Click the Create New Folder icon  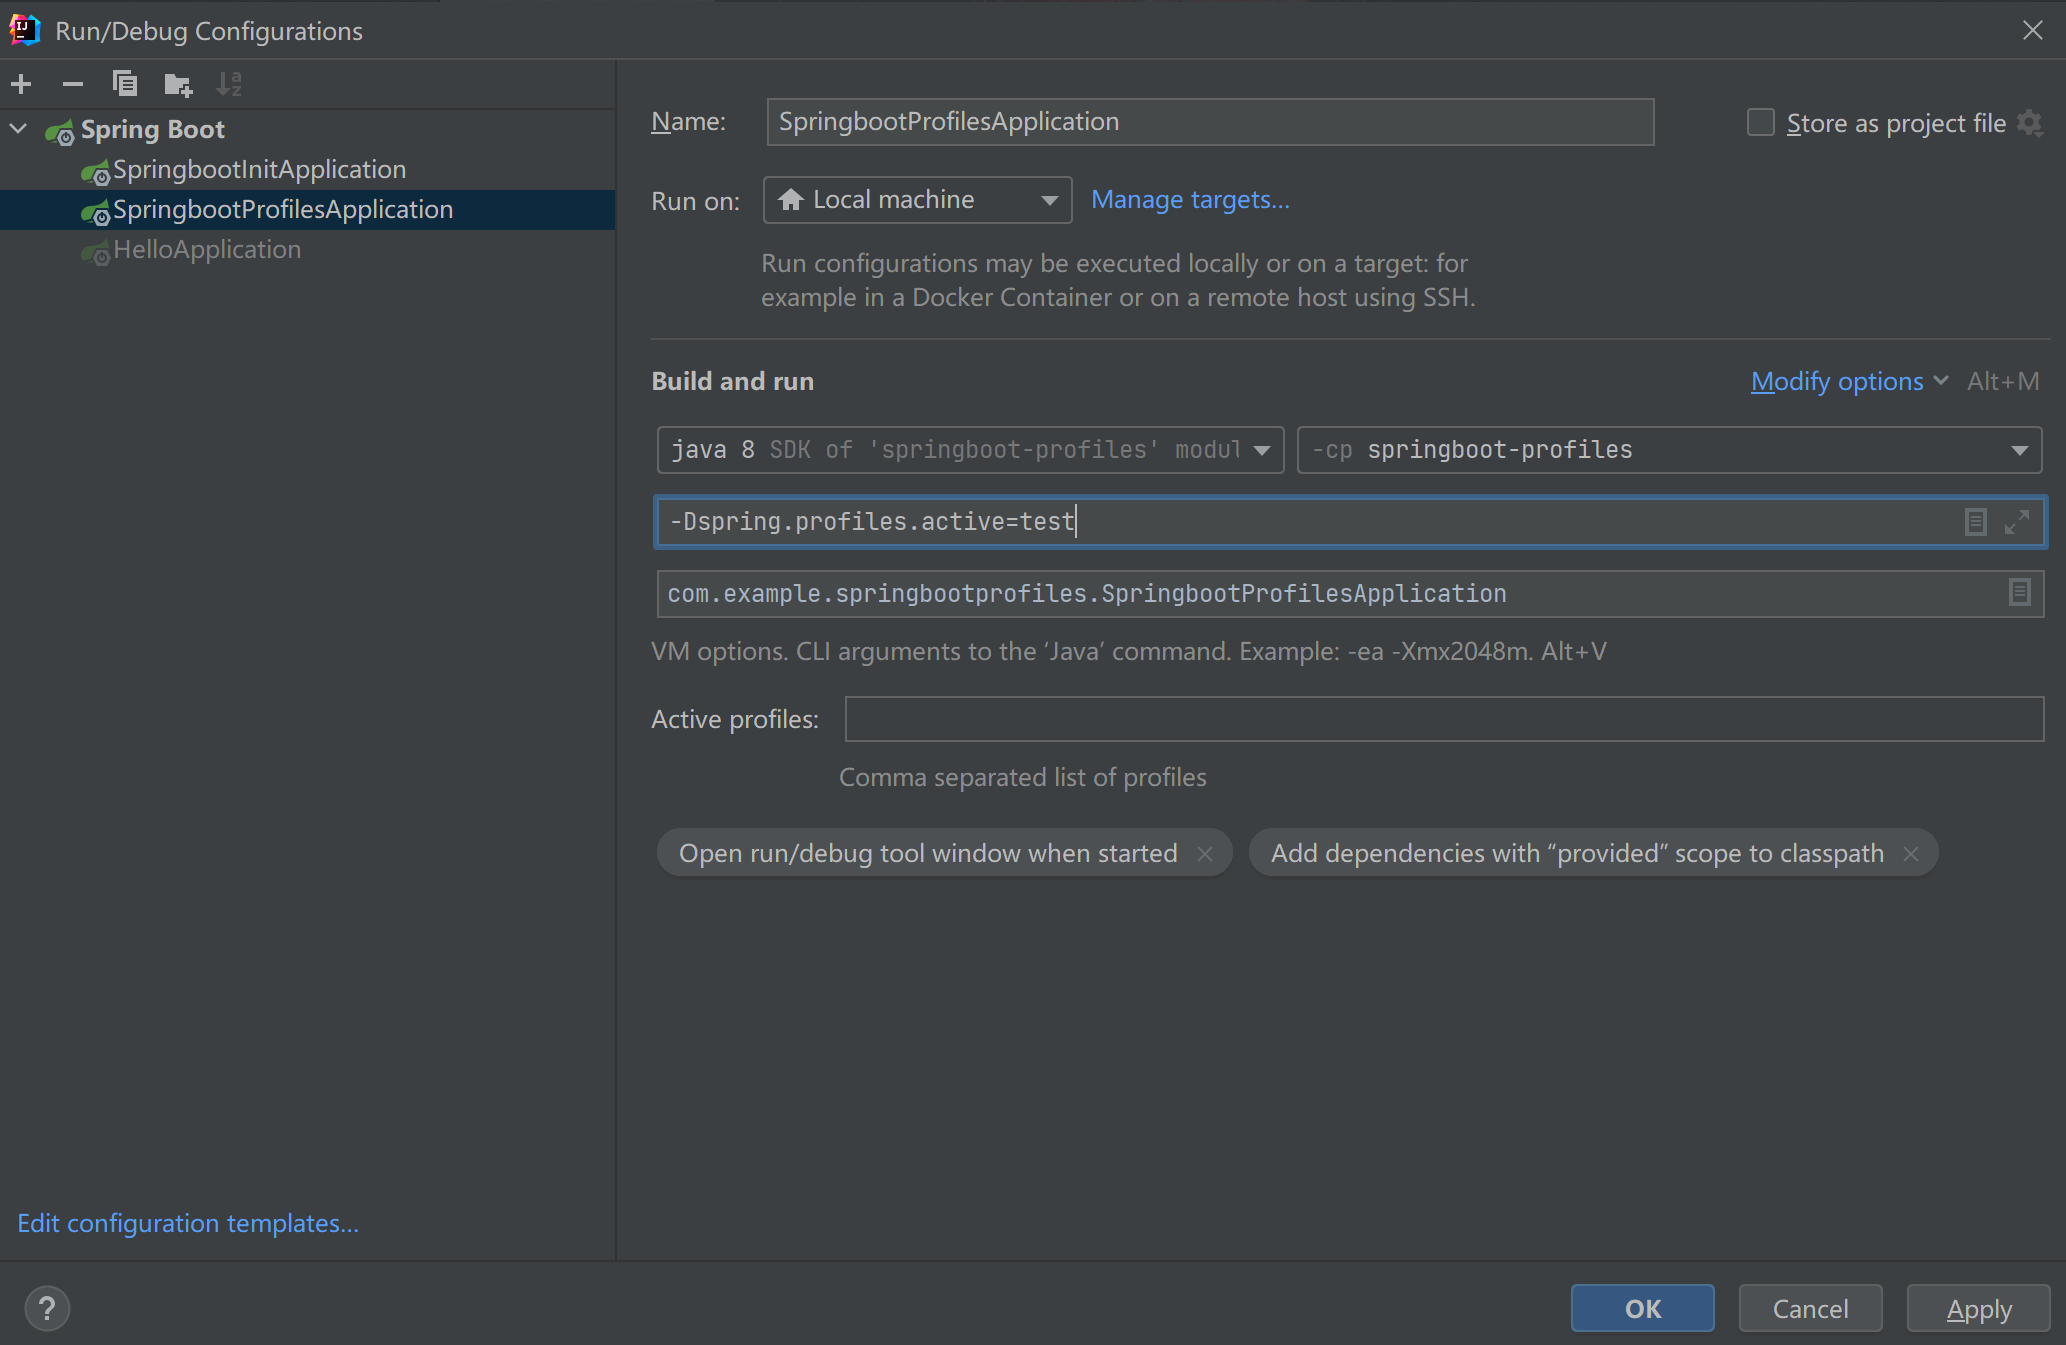pyautogui.click(x=178, y=84)
